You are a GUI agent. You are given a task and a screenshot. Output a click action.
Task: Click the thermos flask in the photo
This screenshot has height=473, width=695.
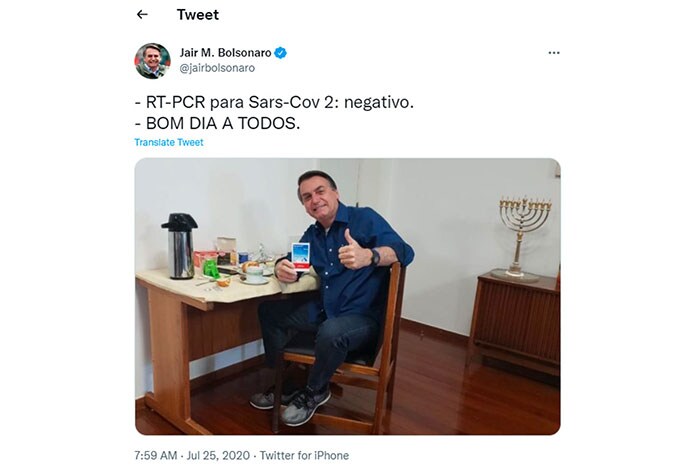tap(180, 246)
